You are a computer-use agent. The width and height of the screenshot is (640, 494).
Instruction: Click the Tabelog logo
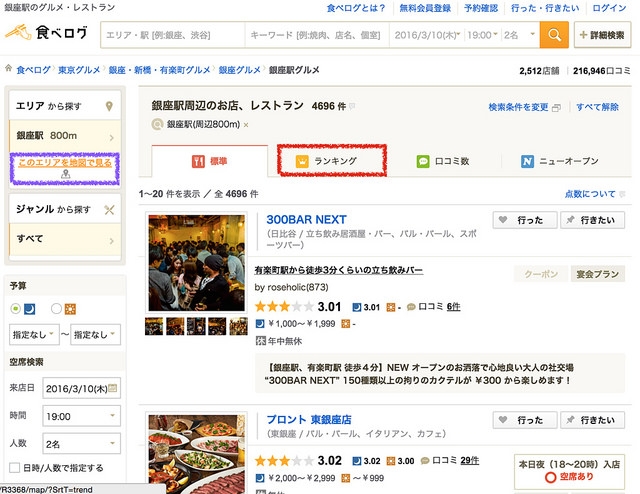point(46,32)
